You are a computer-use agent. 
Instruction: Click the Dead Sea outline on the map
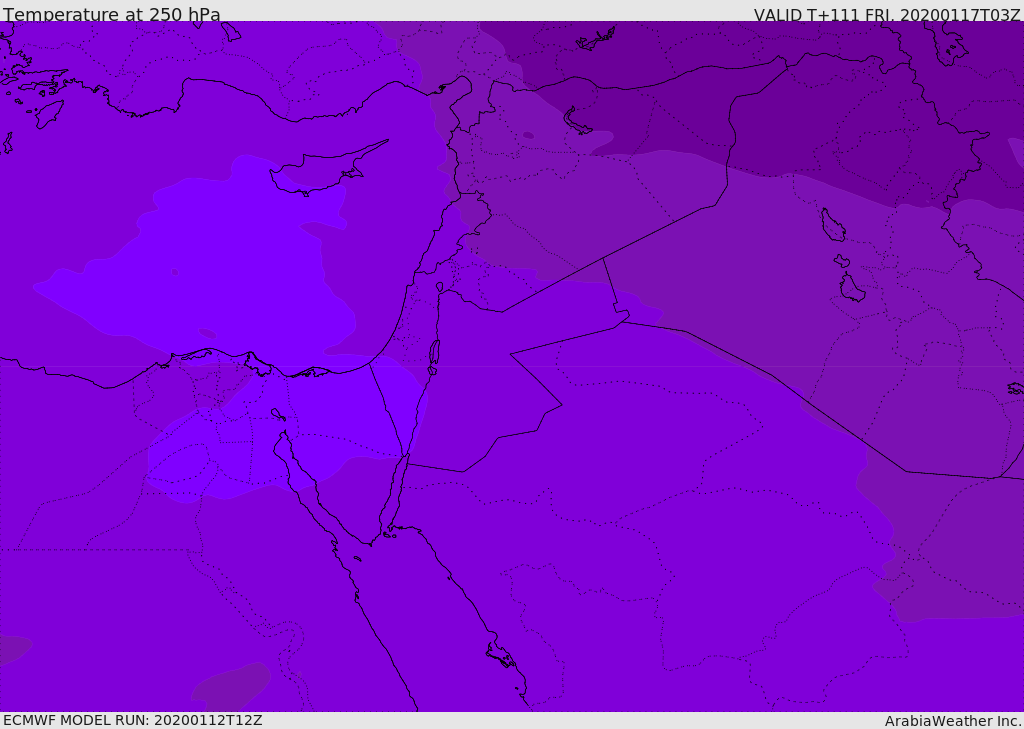click(x=434, y=357)
